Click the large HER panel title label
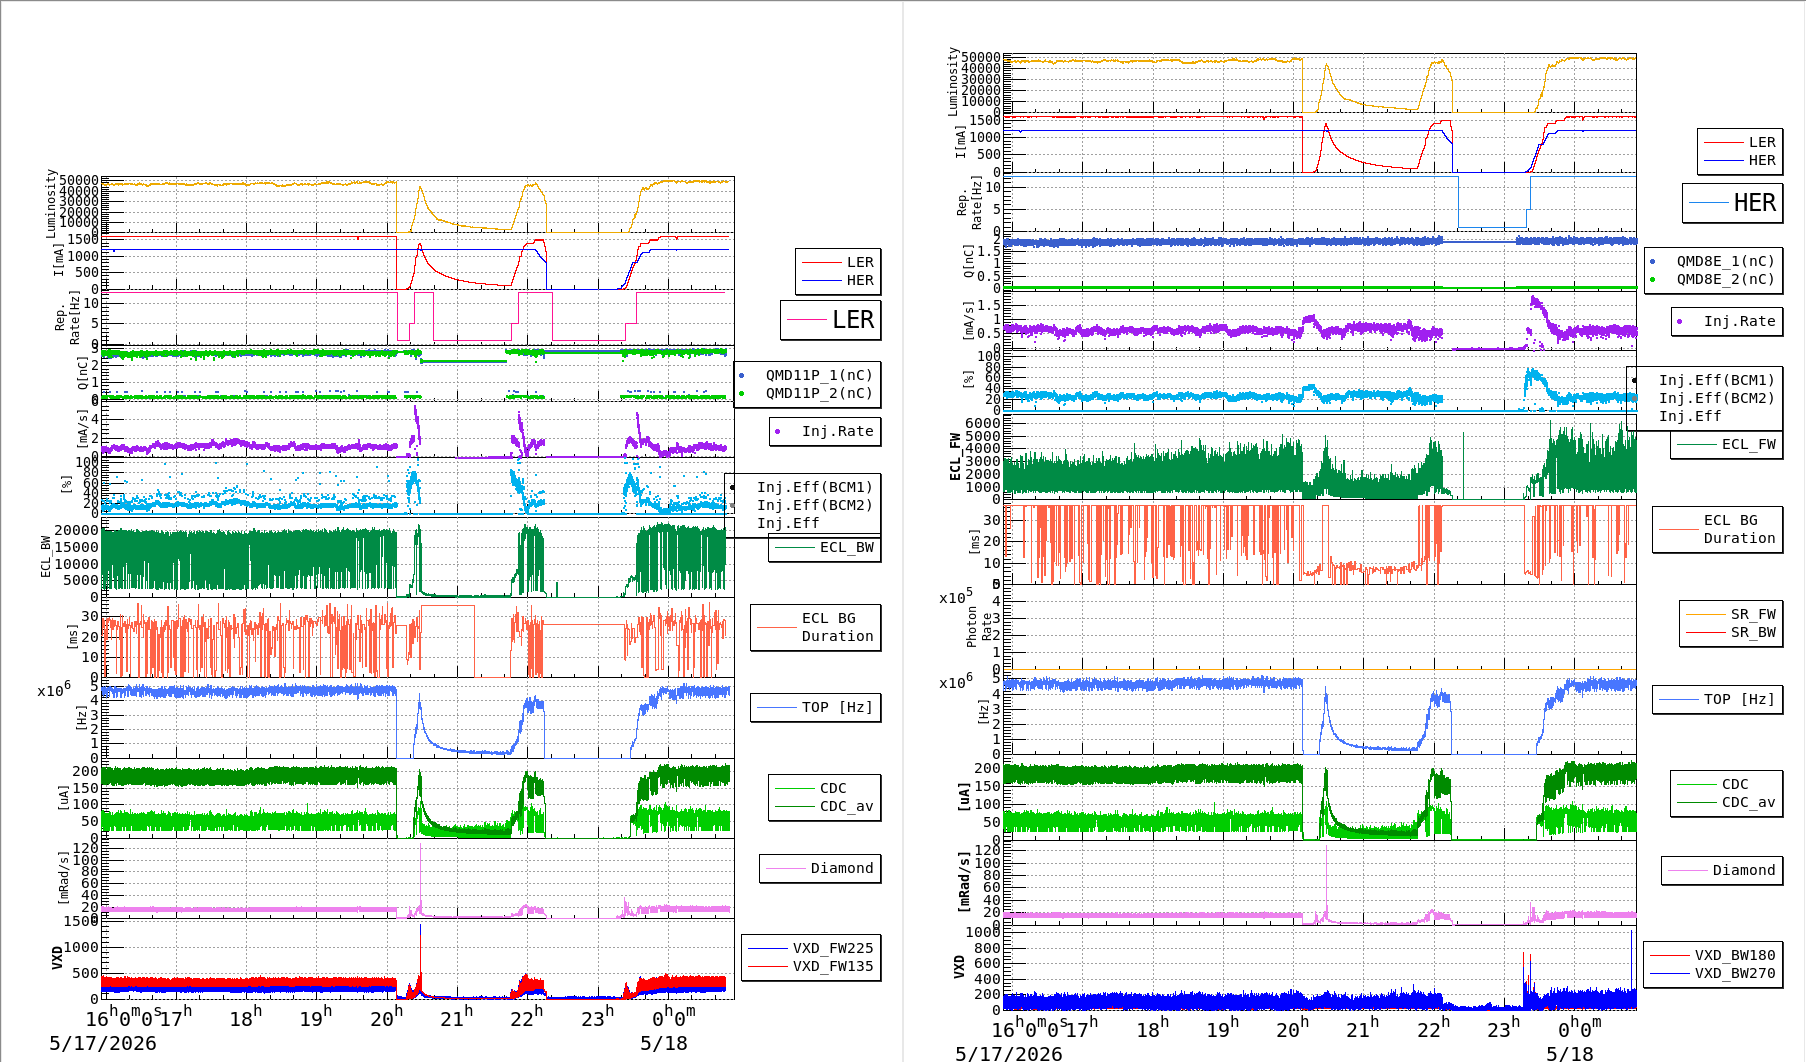Image resolution: width=1806 pixels, height=1062 pixels. (1755, 203)
